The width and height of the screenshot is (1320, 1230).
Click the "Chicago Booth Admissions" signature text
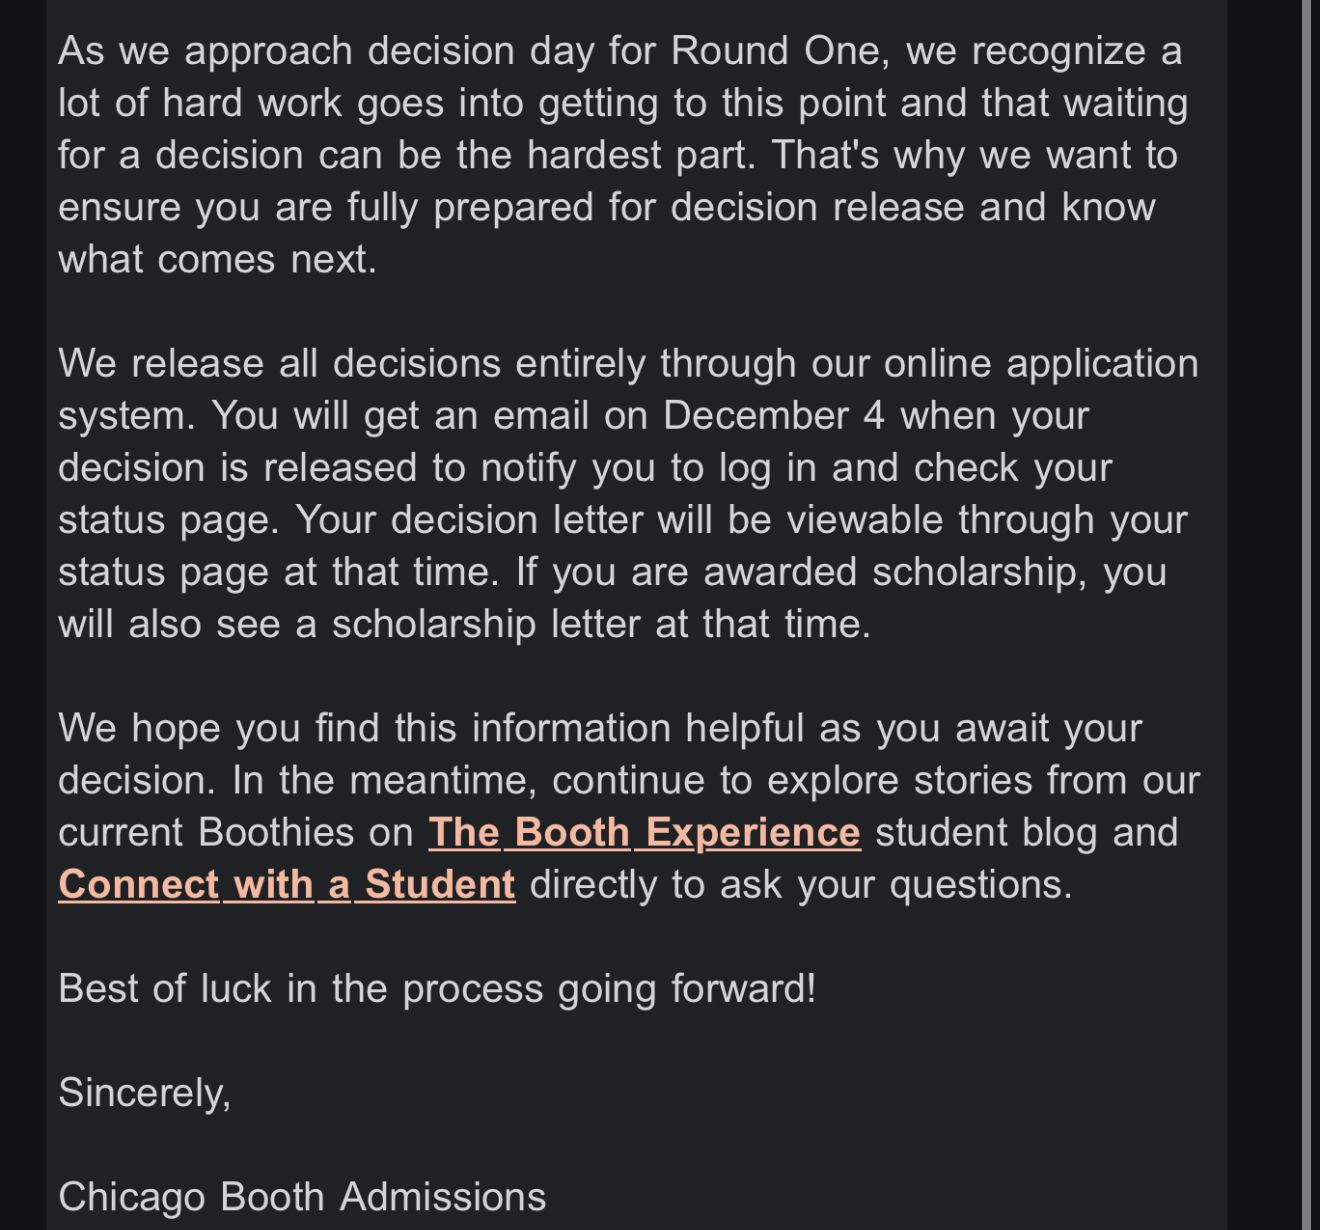point(302,1196)
